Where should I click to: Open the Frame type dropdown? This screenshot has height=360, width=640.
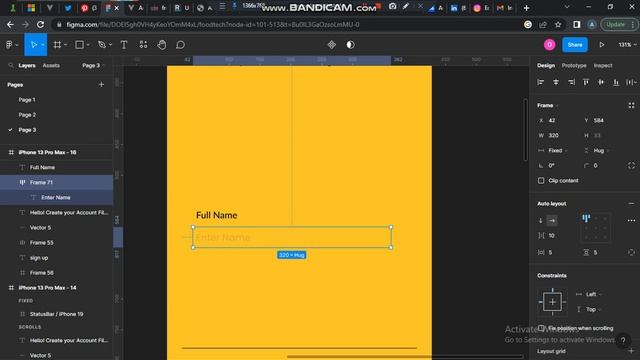[547, 105]
